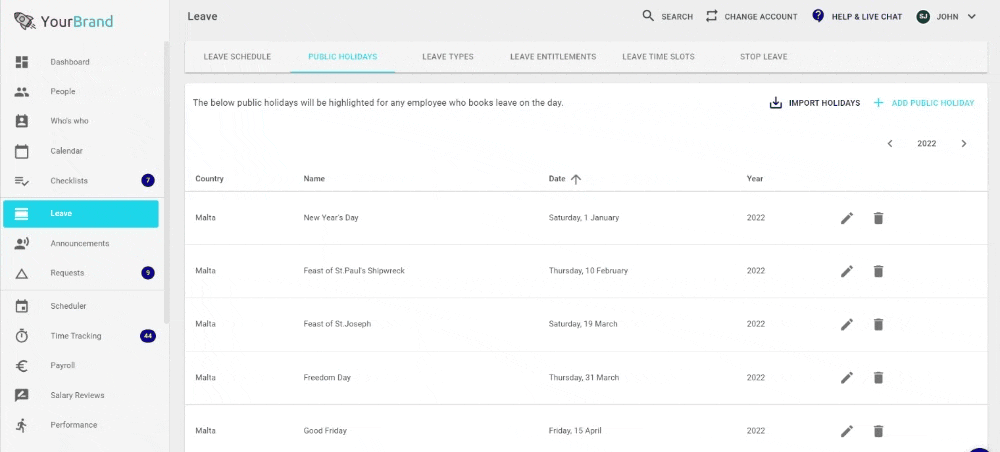
Task: Open the Leave Entitlements tab
Action: pyautogui.click(x=553, y=57)
